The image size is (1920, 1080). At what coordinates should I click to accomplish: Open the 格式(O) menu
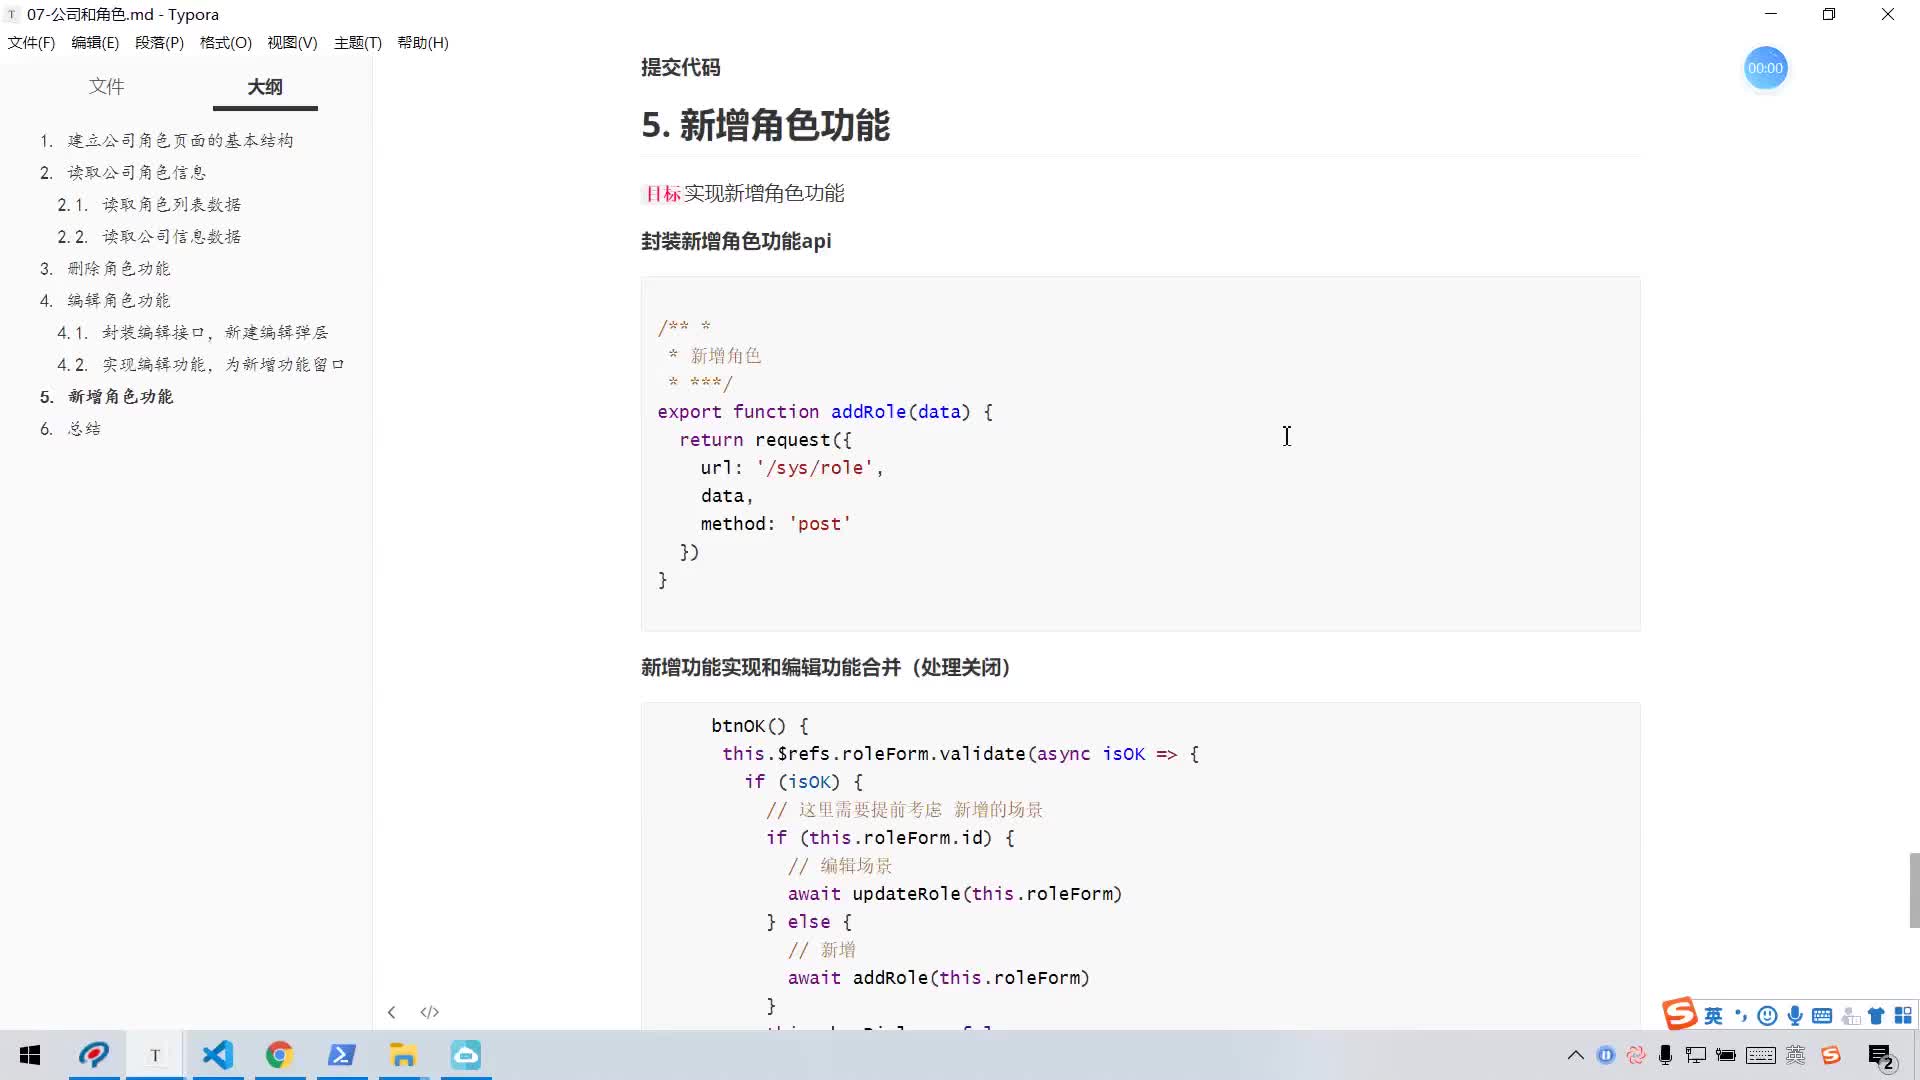(225, 42)
